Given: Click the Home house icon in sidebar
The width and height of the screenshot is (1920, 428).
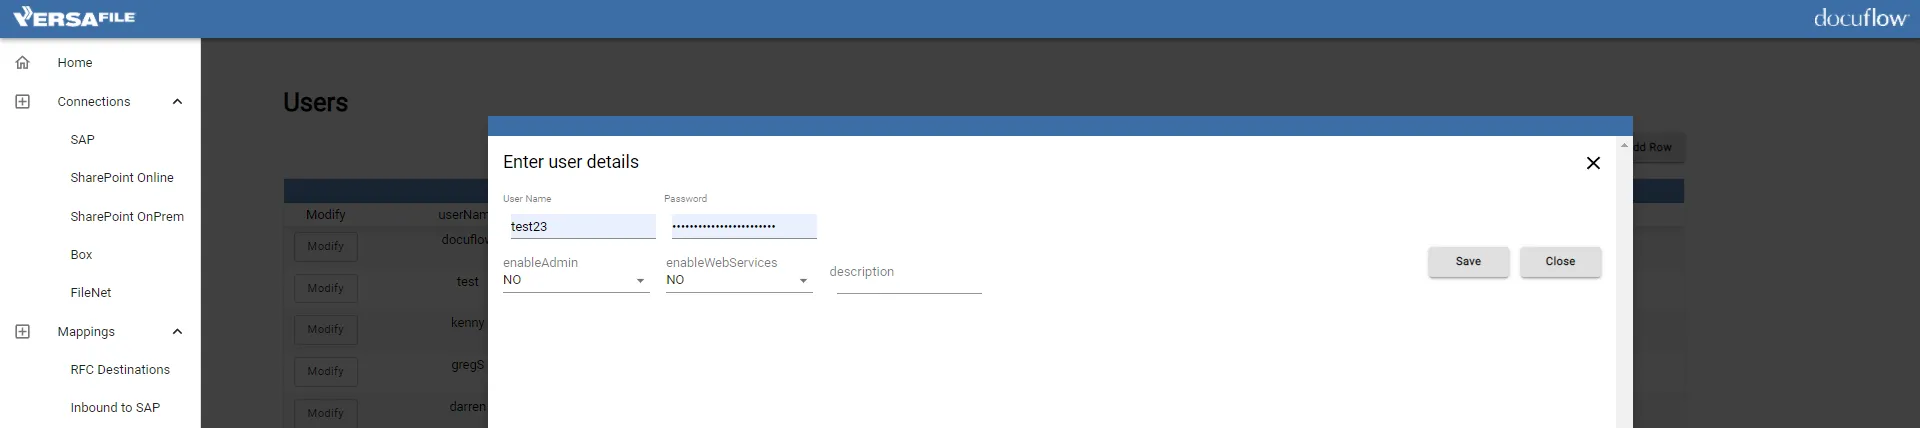Looking at the screenshot, I should tap(22, 62).
